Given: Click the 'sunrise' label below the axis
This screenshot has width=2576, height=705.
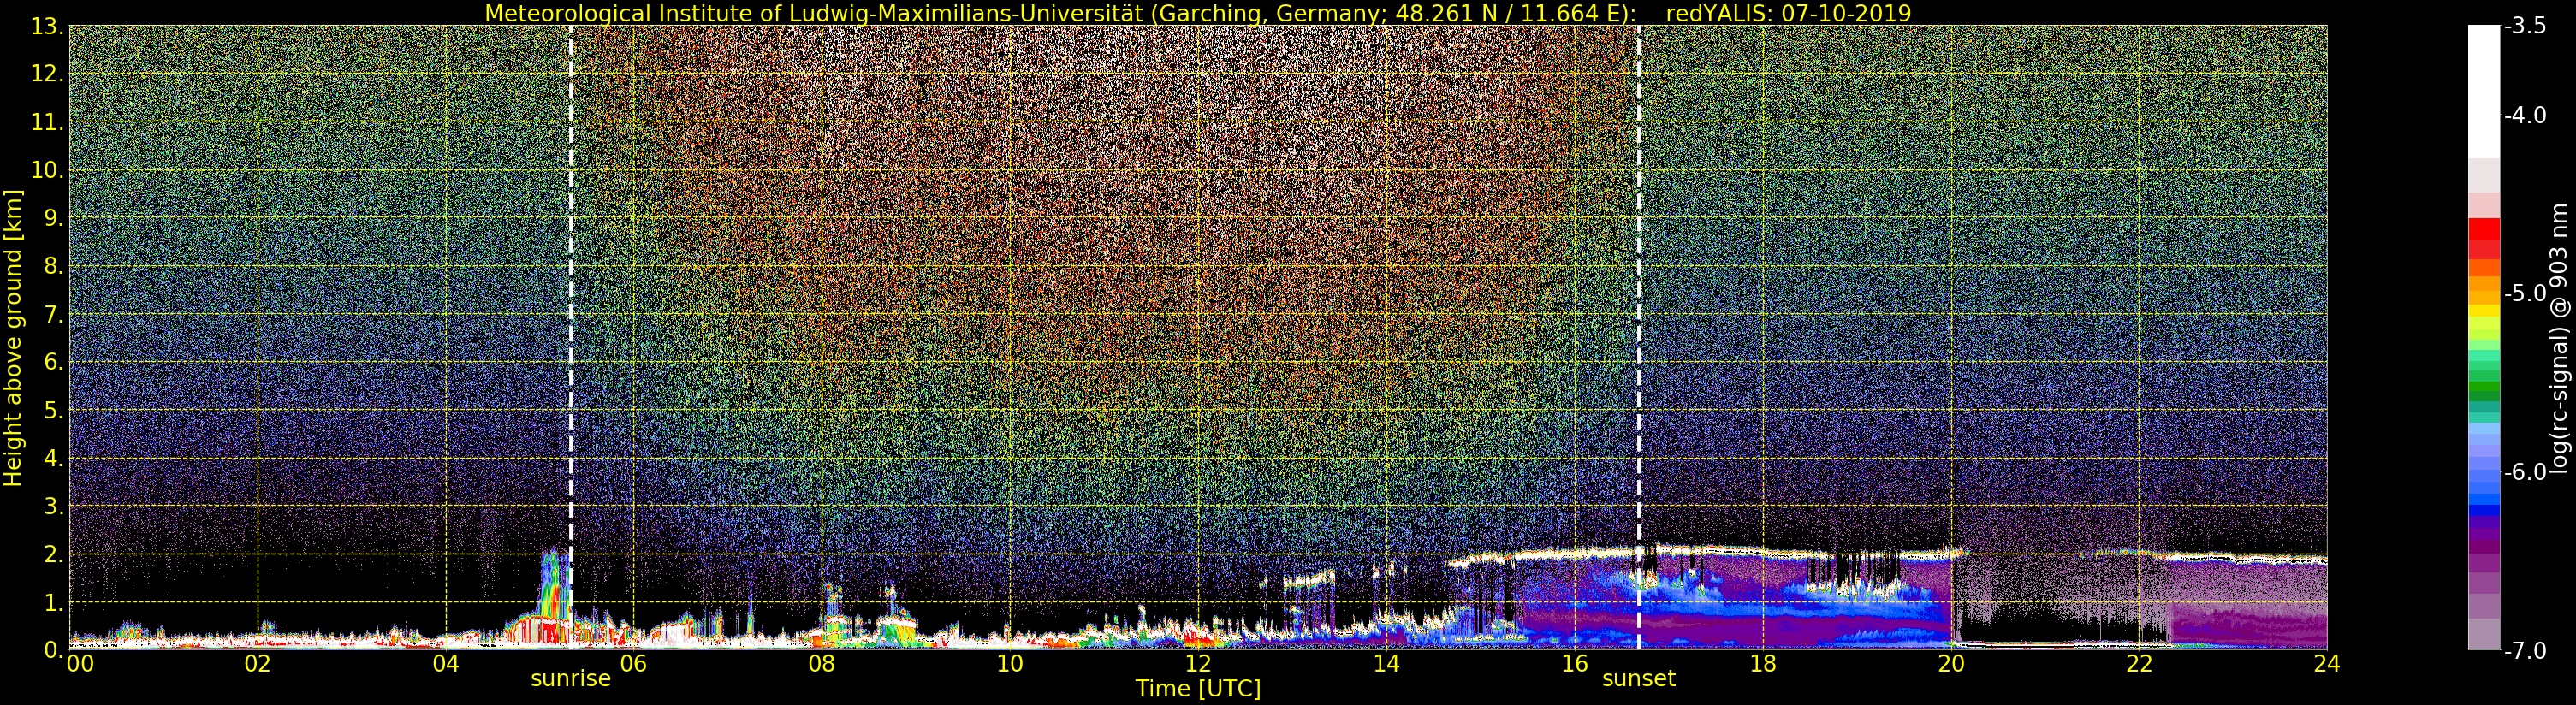Looking at the screenshot, I should (570, 678).
